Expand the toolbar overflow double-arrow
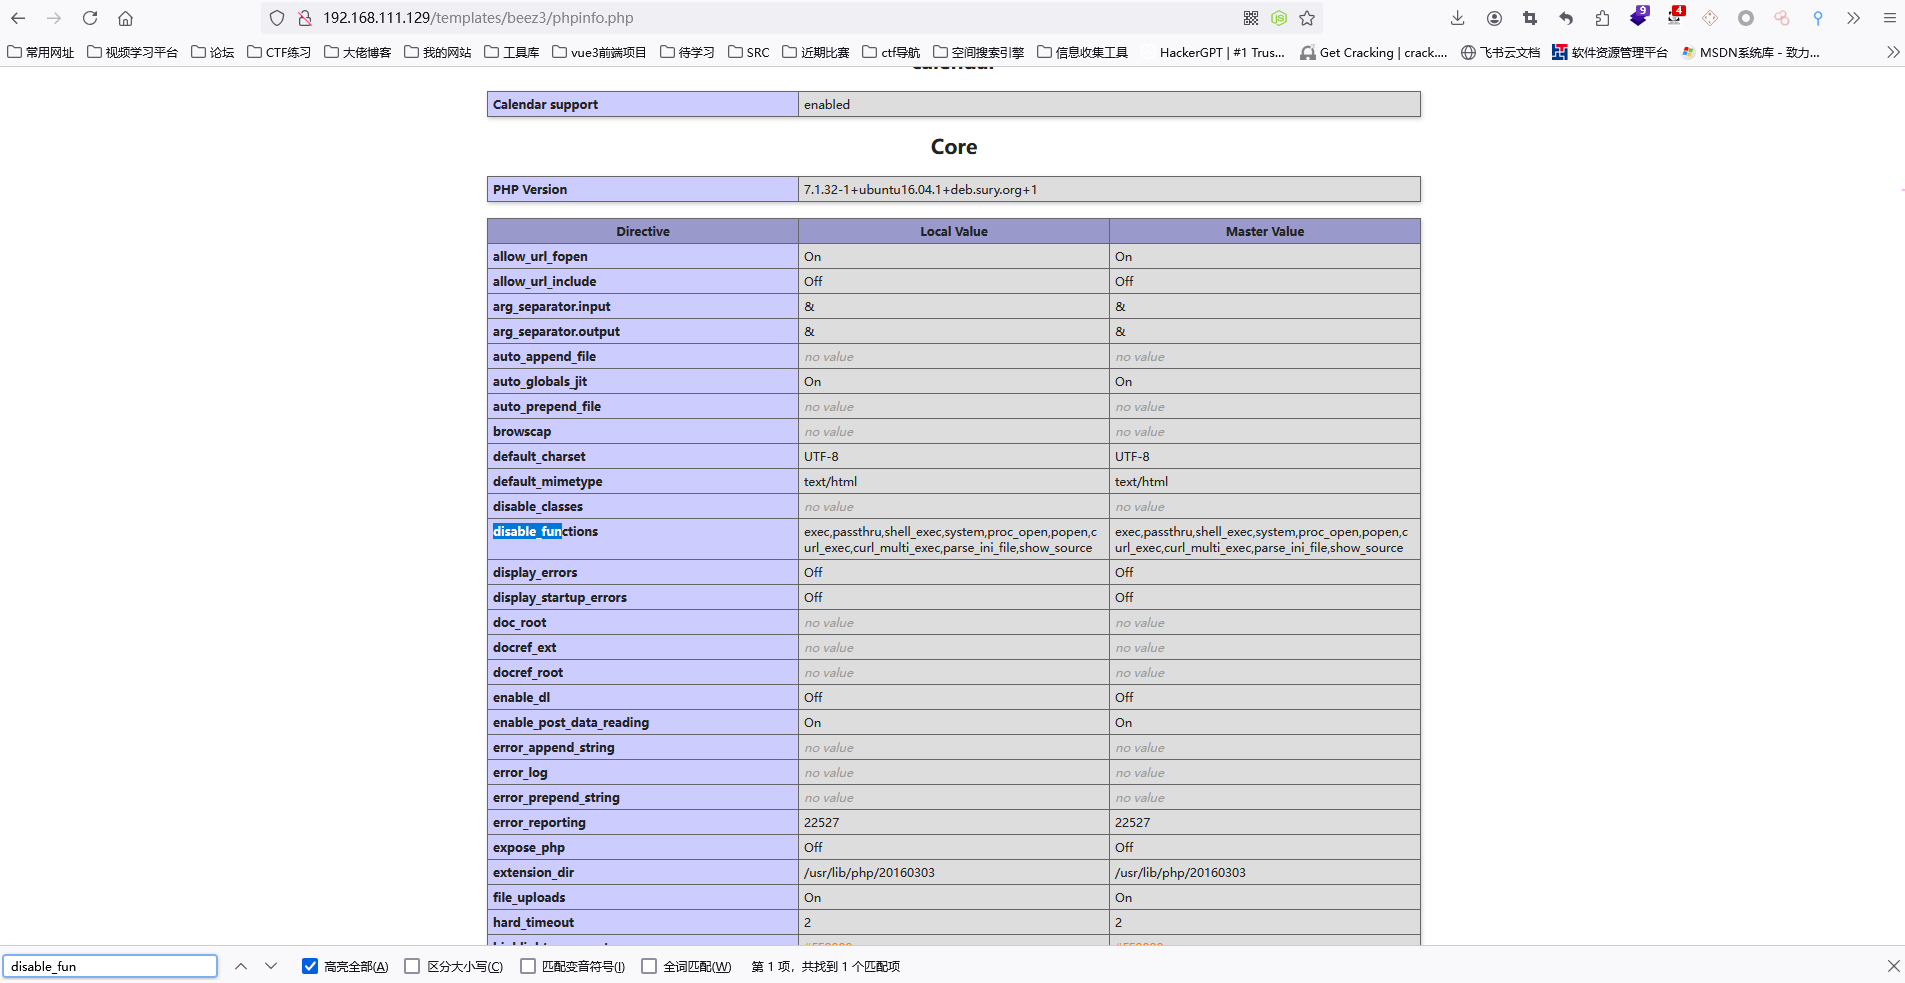1905x983 pixels. (1855, 17)
